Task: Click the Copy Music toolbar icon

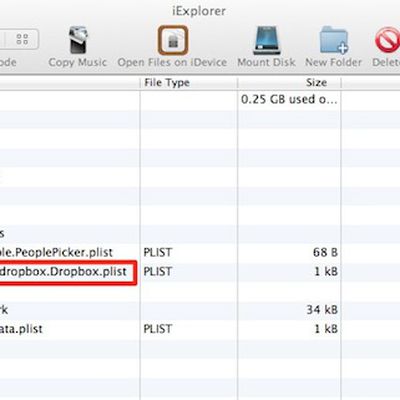Action: (79, 41)
